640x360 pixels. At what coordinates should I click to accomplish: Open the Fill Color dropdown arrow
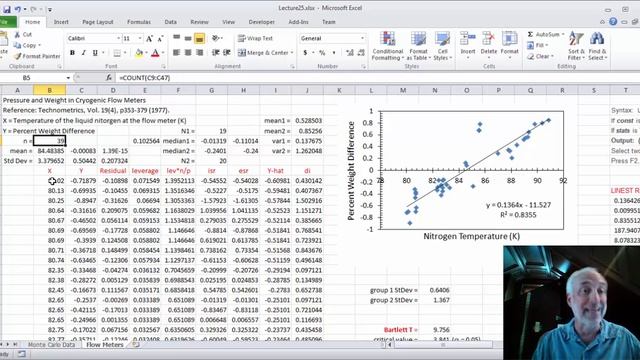[146, 53]
